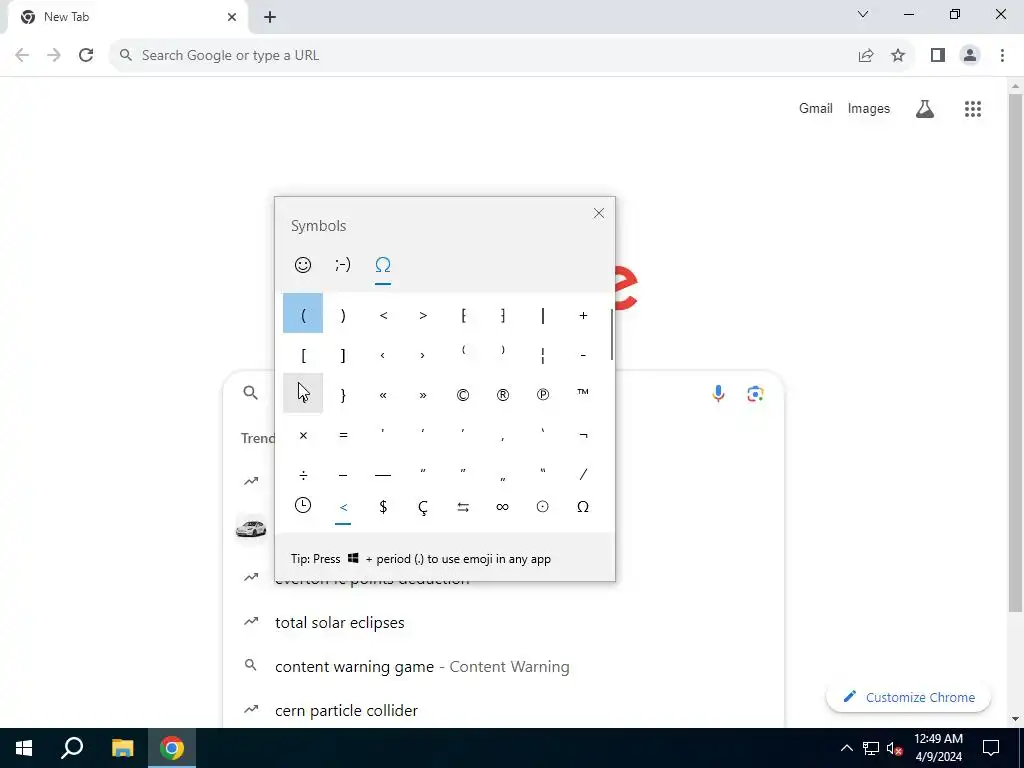Open the tab search dropdown chevron
This screenshot has width=1024, height=768.
point(863,14)
